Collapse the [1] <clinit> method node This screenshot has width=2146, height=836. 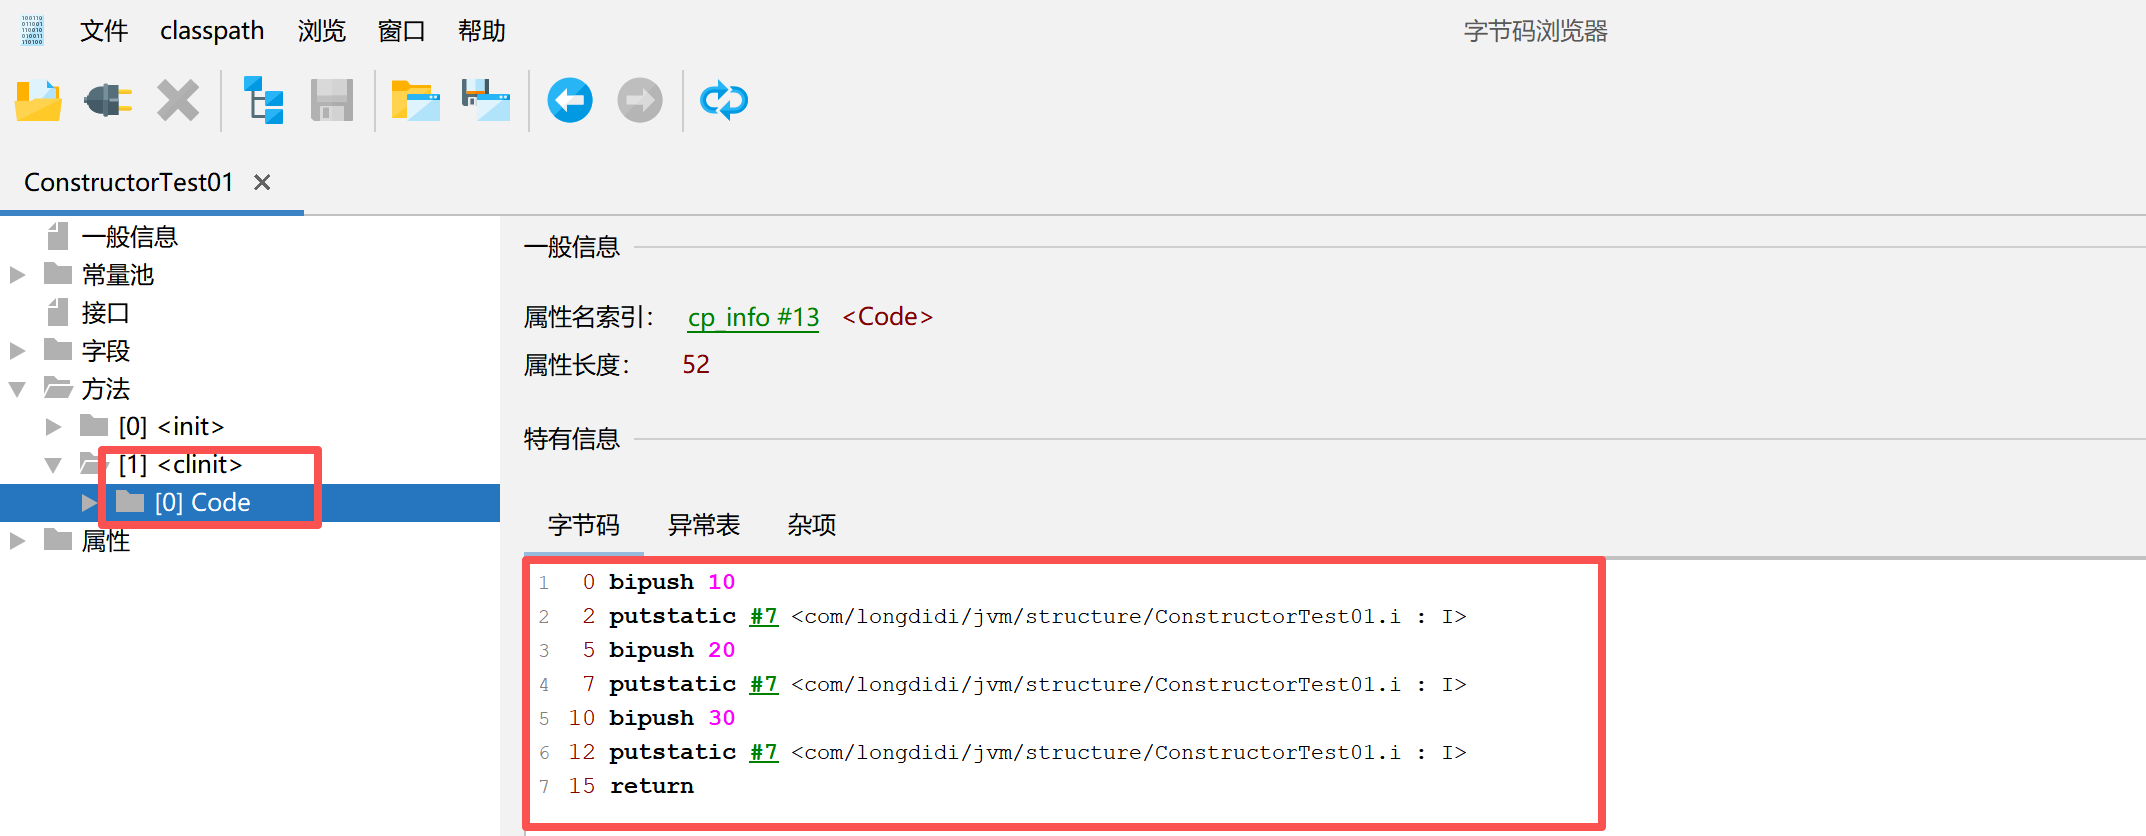point(53,465)
